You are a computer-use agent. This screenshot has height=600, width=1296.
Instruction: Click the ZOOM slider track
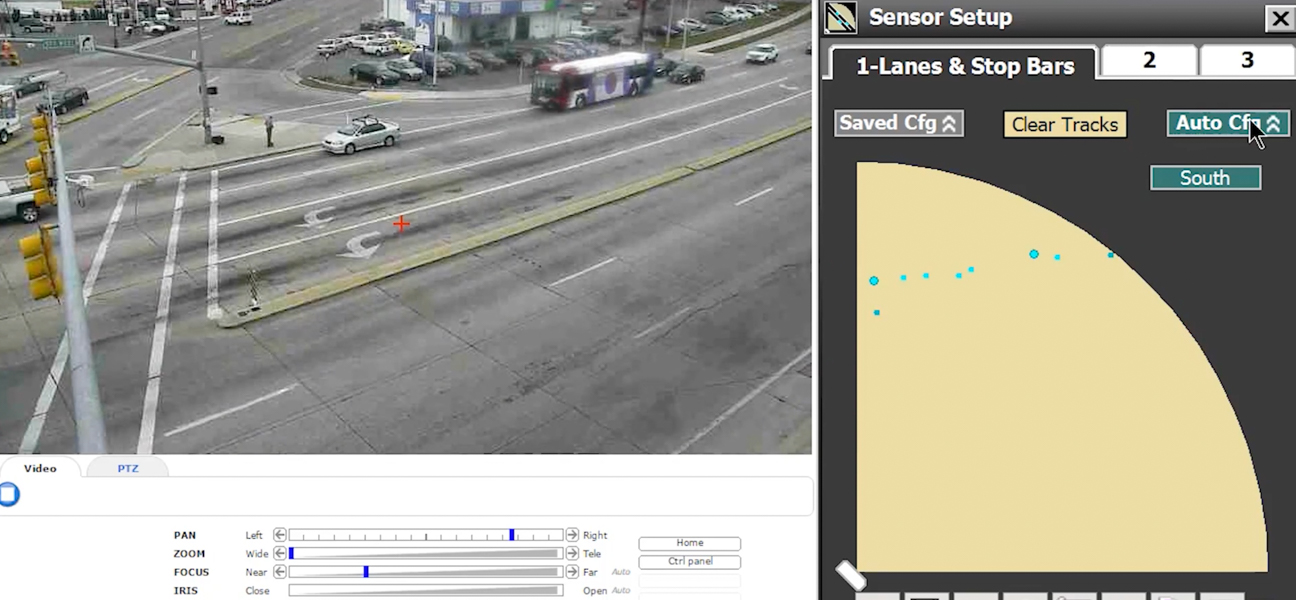click(426, 553)
